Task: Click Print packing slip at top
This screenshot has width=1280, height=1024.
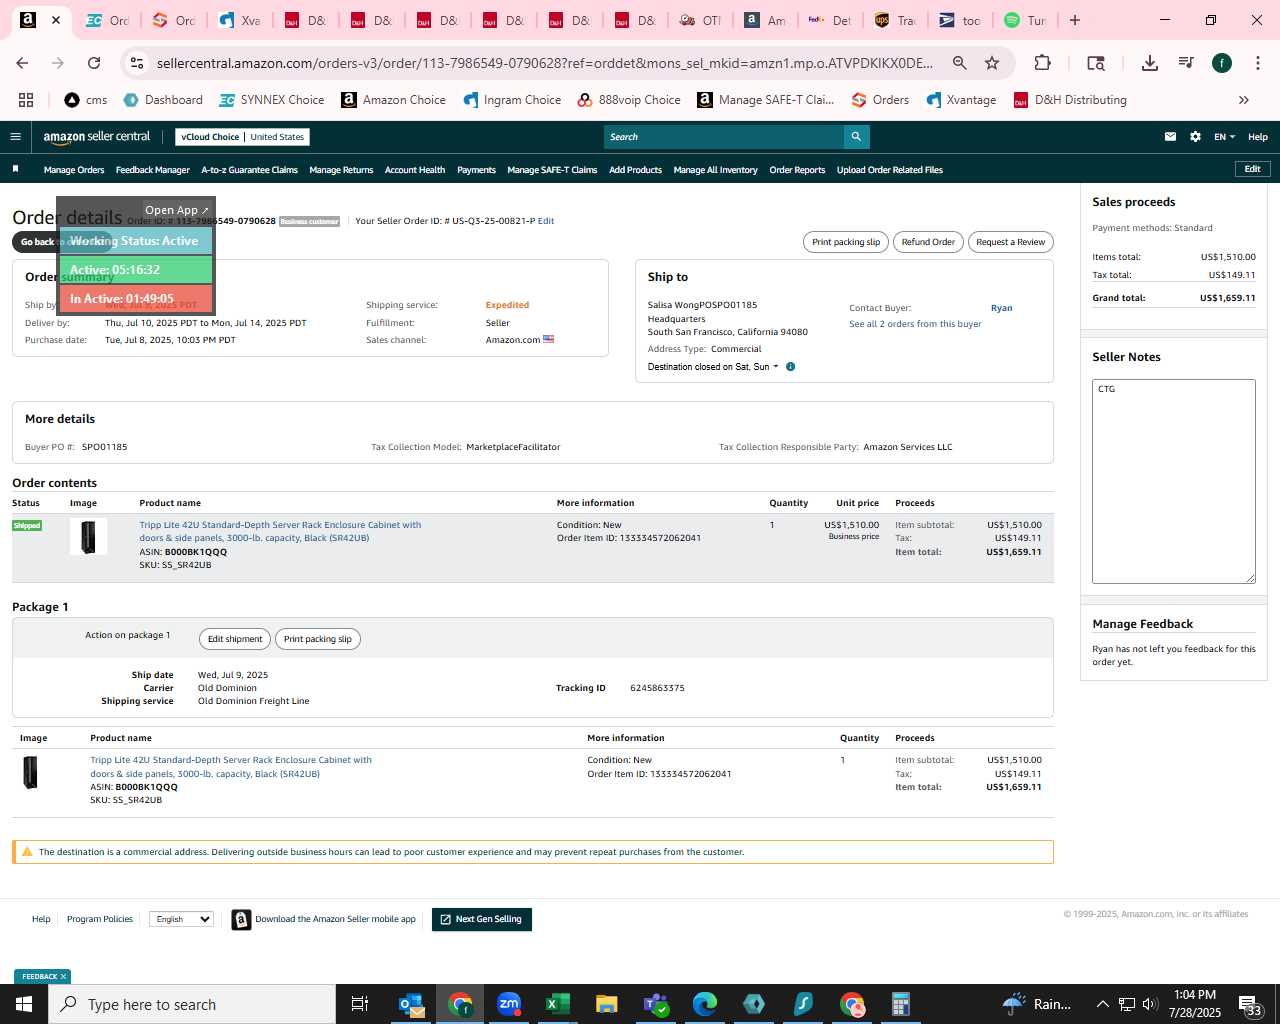Action: (x=846, y=242)
